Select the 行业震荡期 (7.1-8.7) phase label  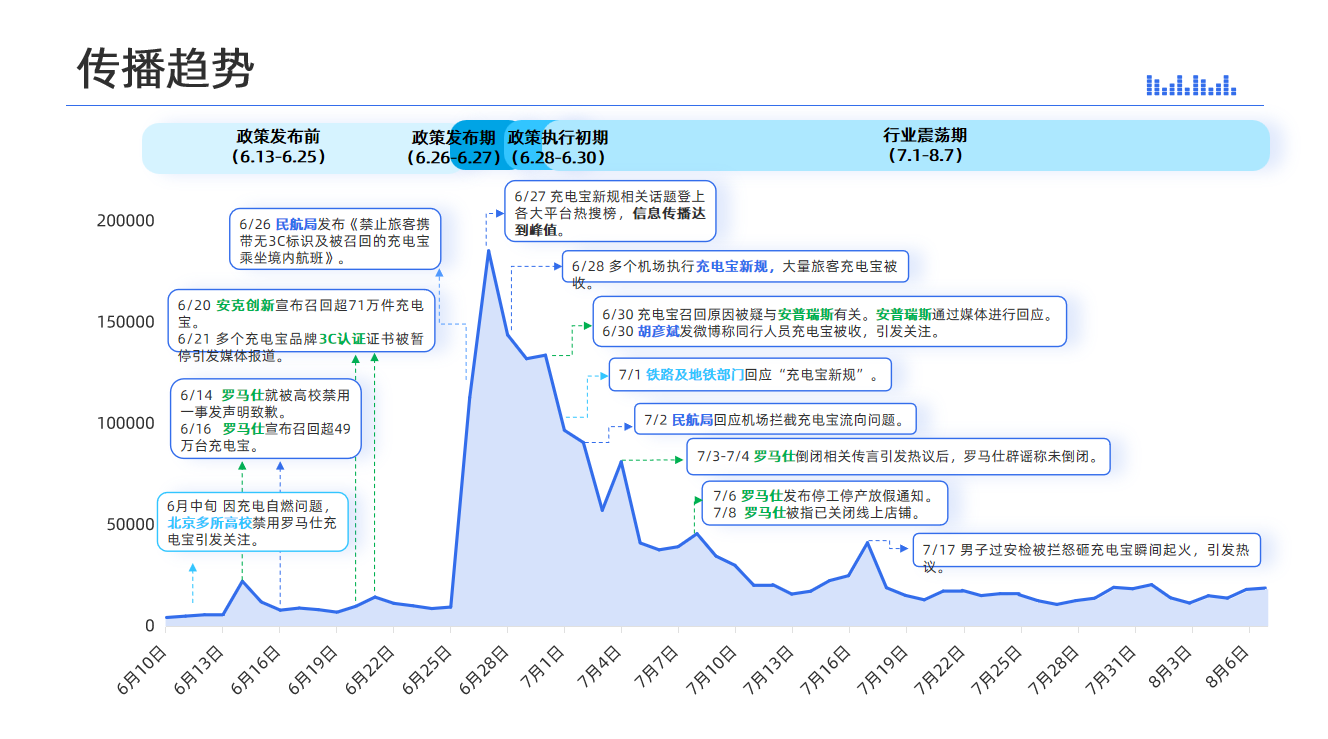pyautogui.click(x=924, y=145)
